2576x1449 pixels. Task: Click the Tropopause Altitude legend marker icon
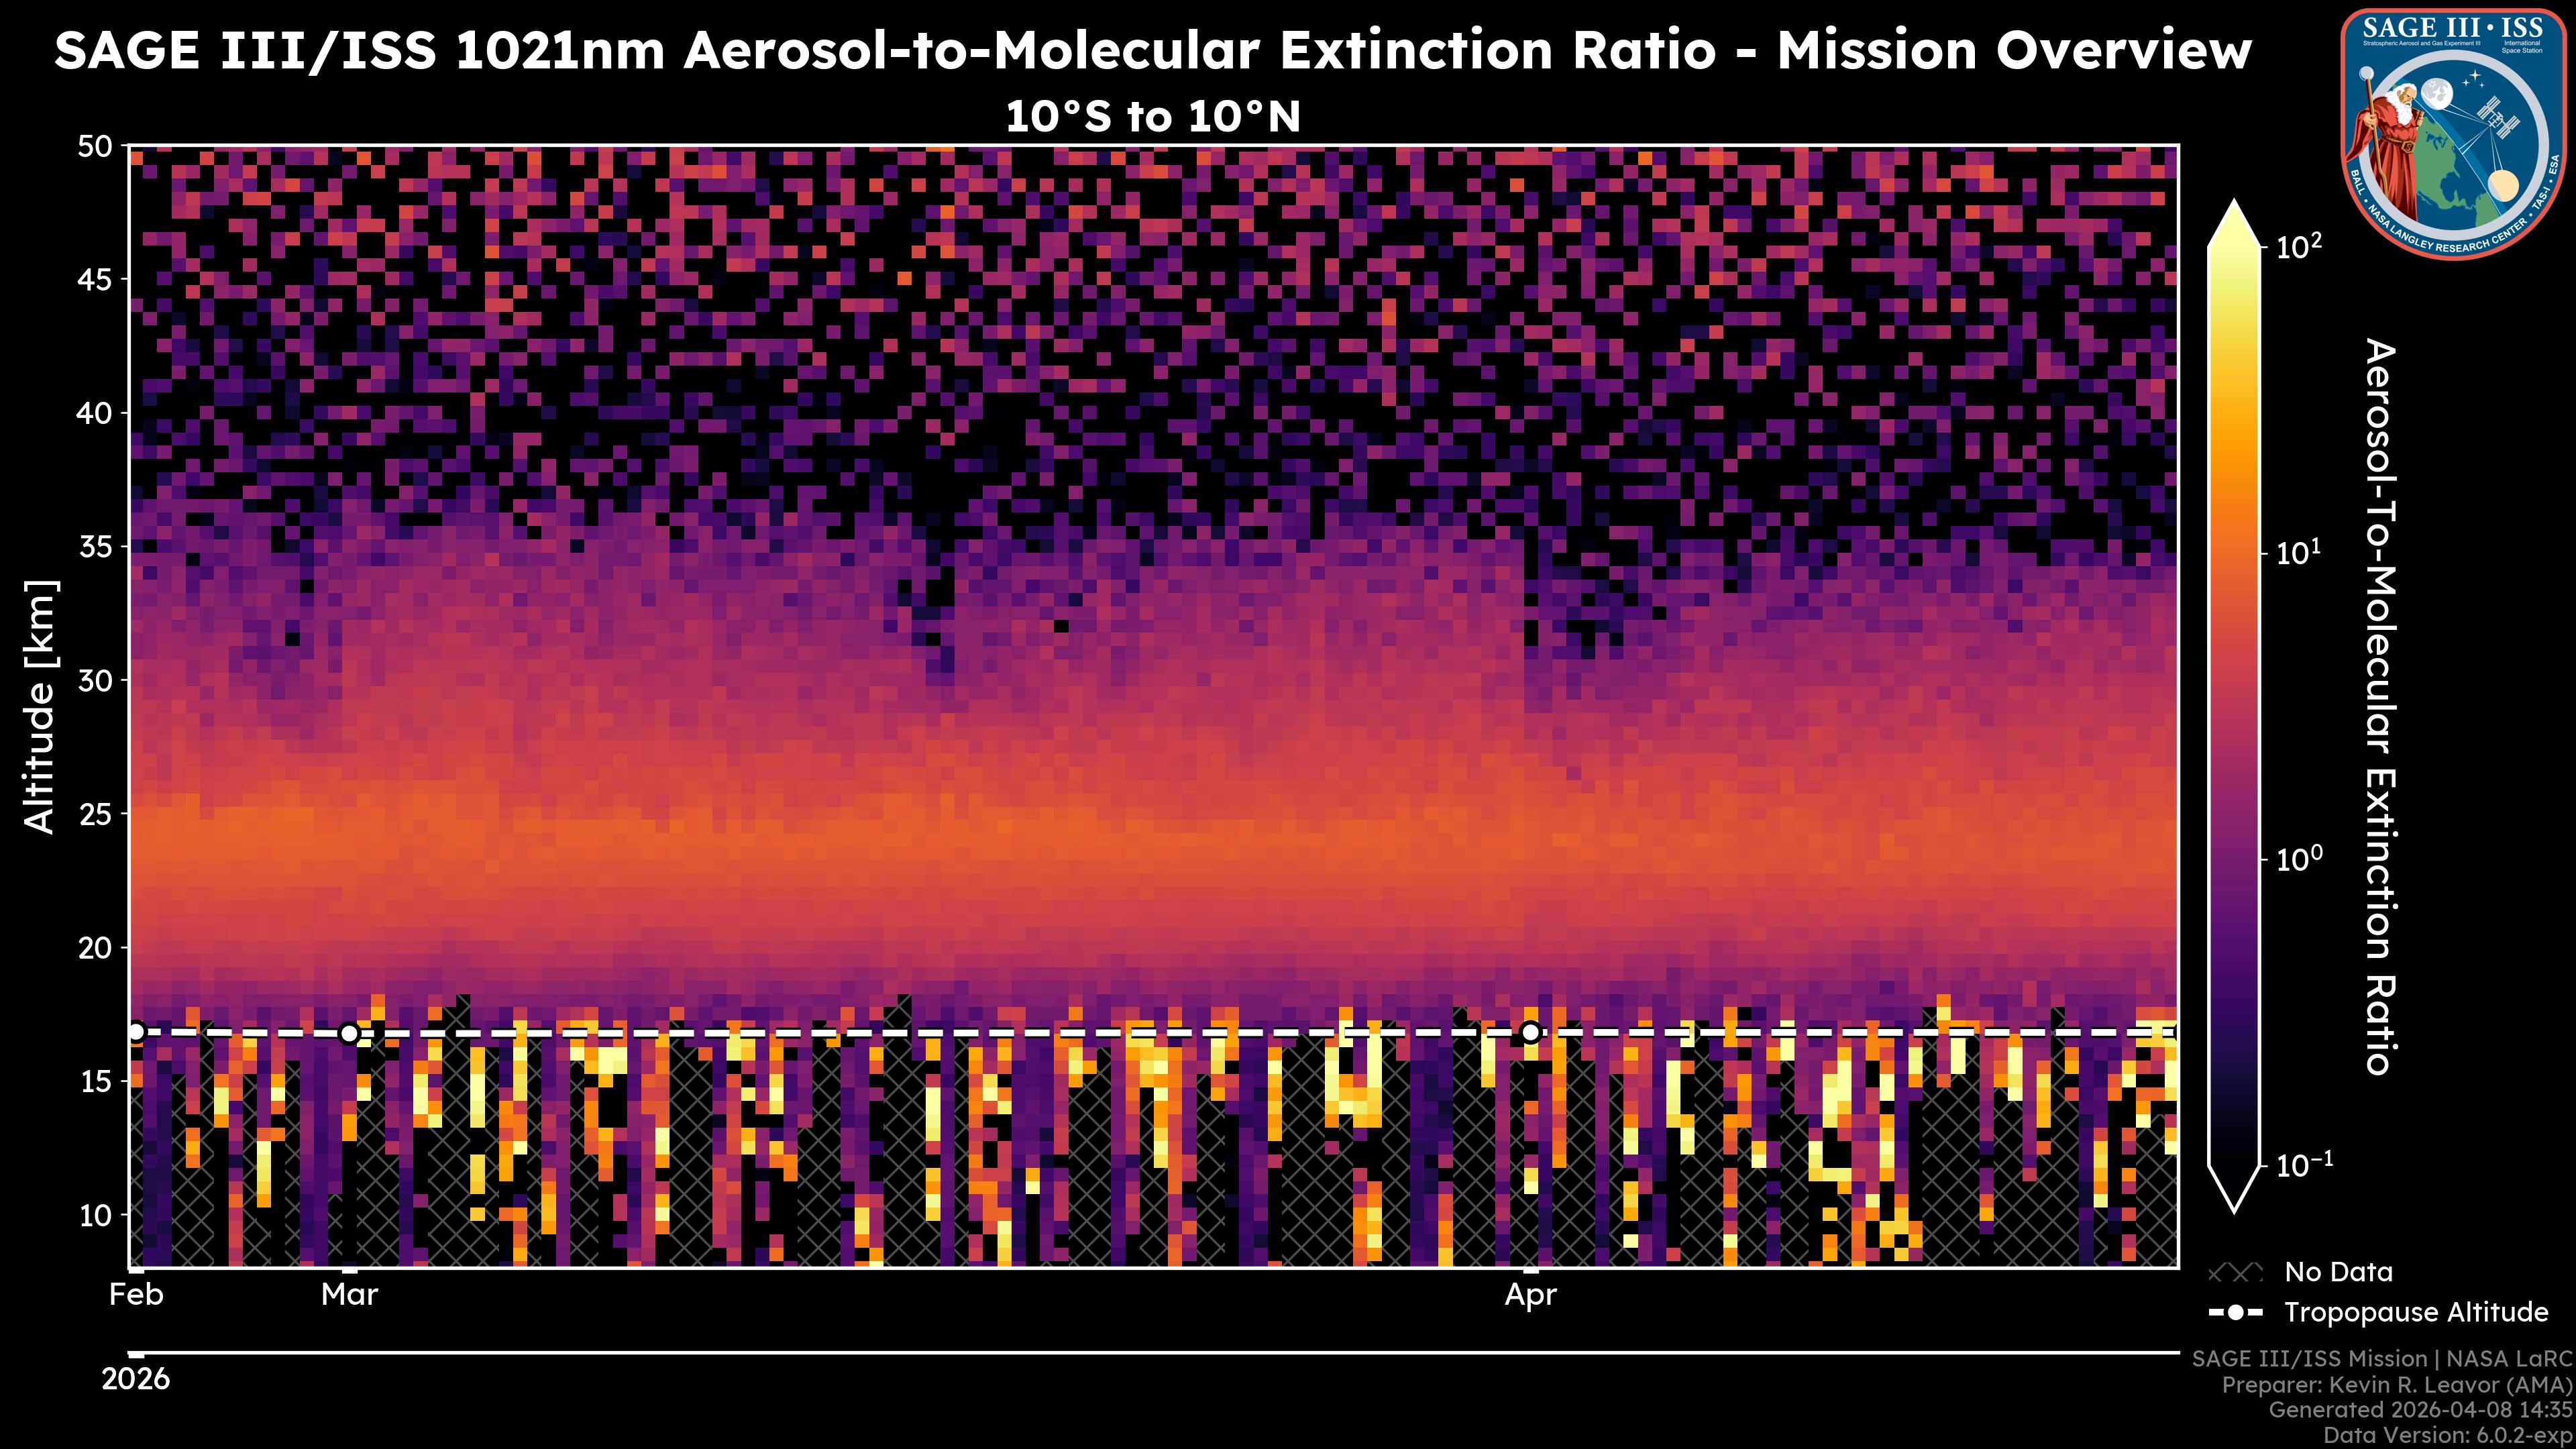pyautogui.click(x=2235, y=1312)
